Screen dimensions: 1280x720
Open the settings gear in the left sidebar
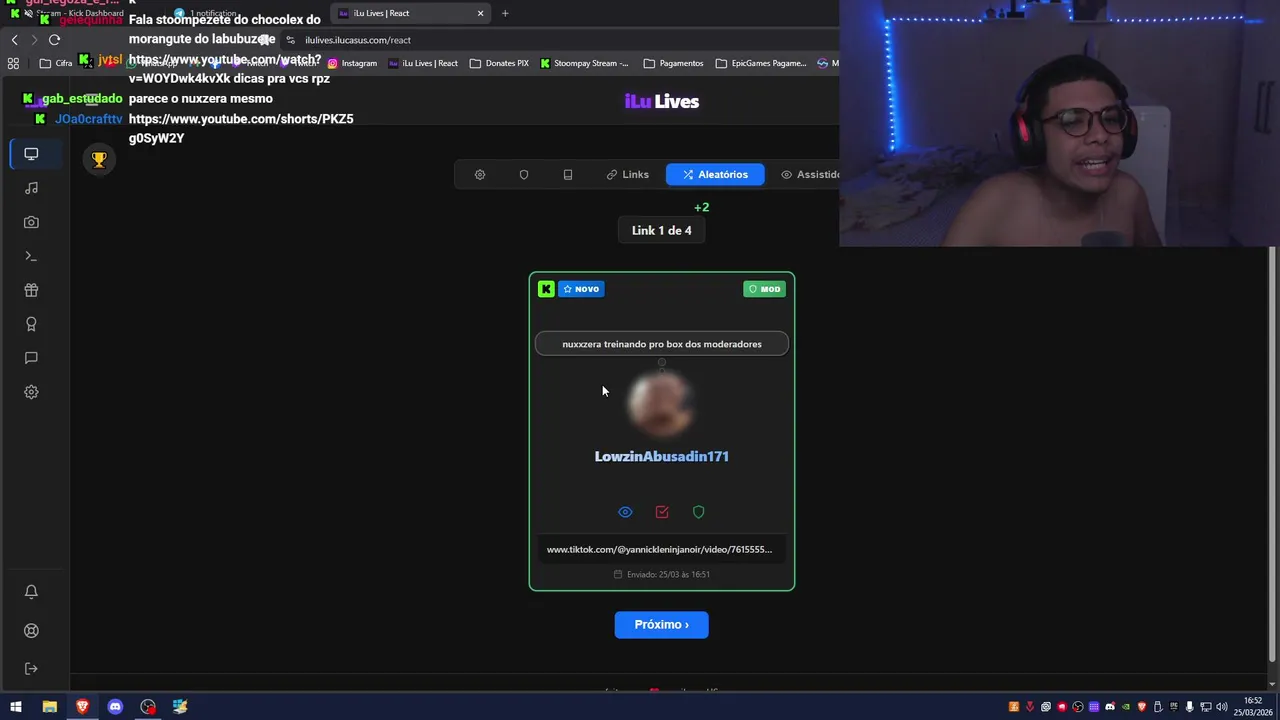coord(31,392)
